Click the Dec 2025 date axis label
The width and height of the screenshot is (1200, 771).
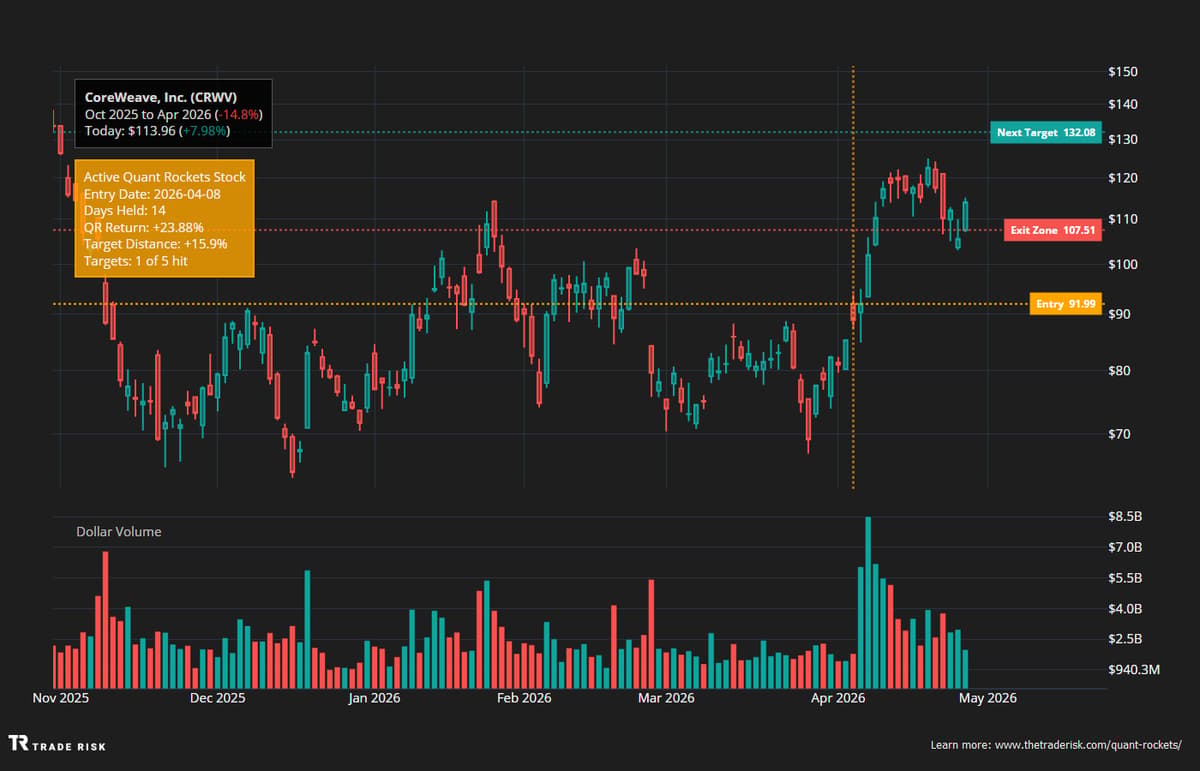click(x=217, y=698)
